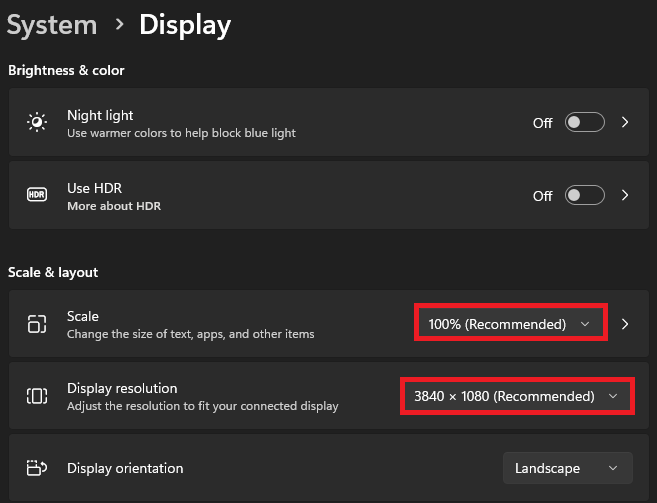The image size is (657, 503).
Task: Click the Display breadcrumb heading
Action: (185, 24)
